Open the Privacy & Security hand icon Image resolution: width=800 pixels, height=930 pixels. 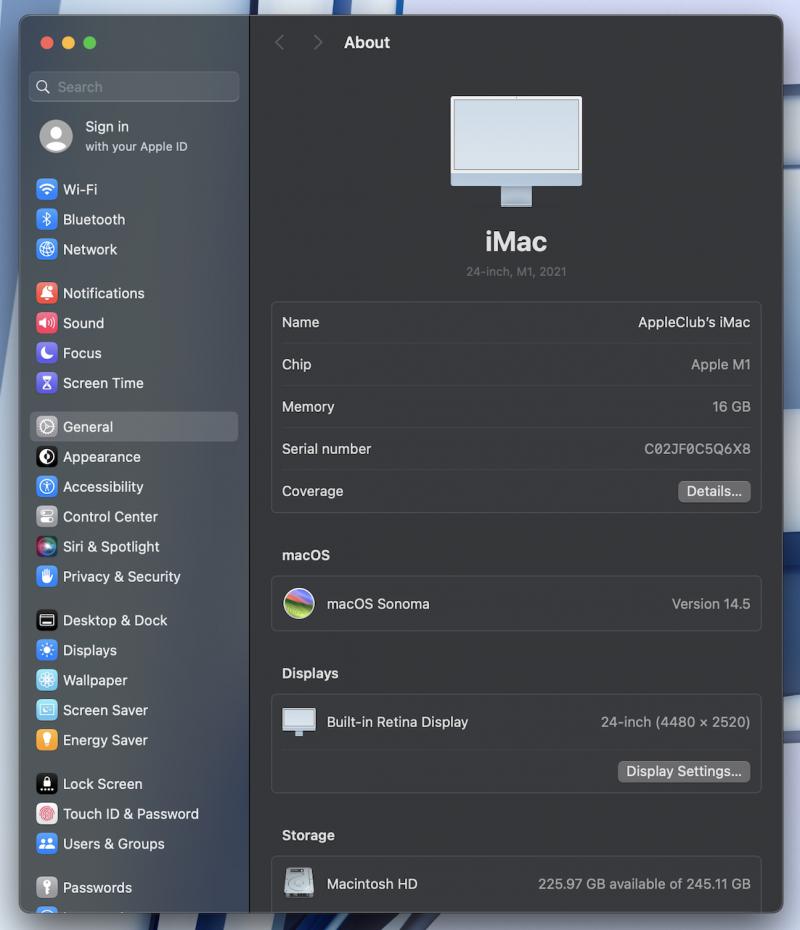click(x=47, y=577)
